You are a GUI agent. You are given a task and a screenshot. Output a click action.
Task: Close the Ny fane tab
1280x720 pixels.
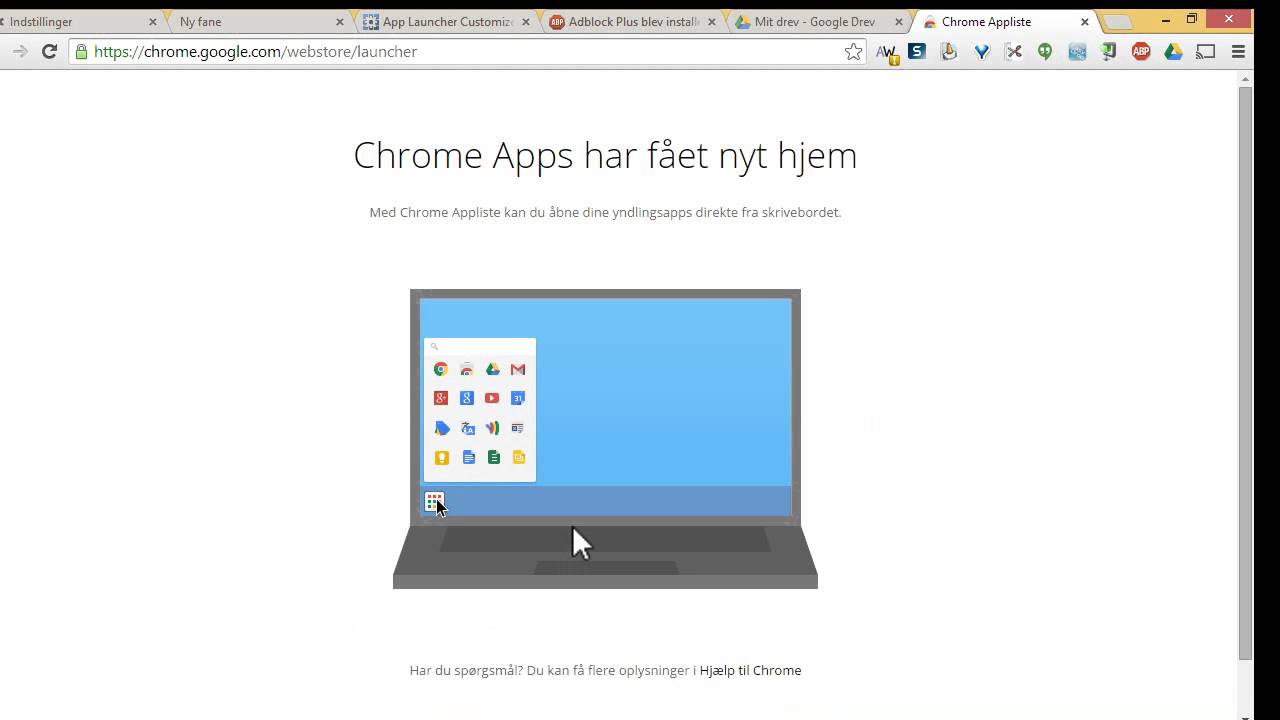(340, 22)
